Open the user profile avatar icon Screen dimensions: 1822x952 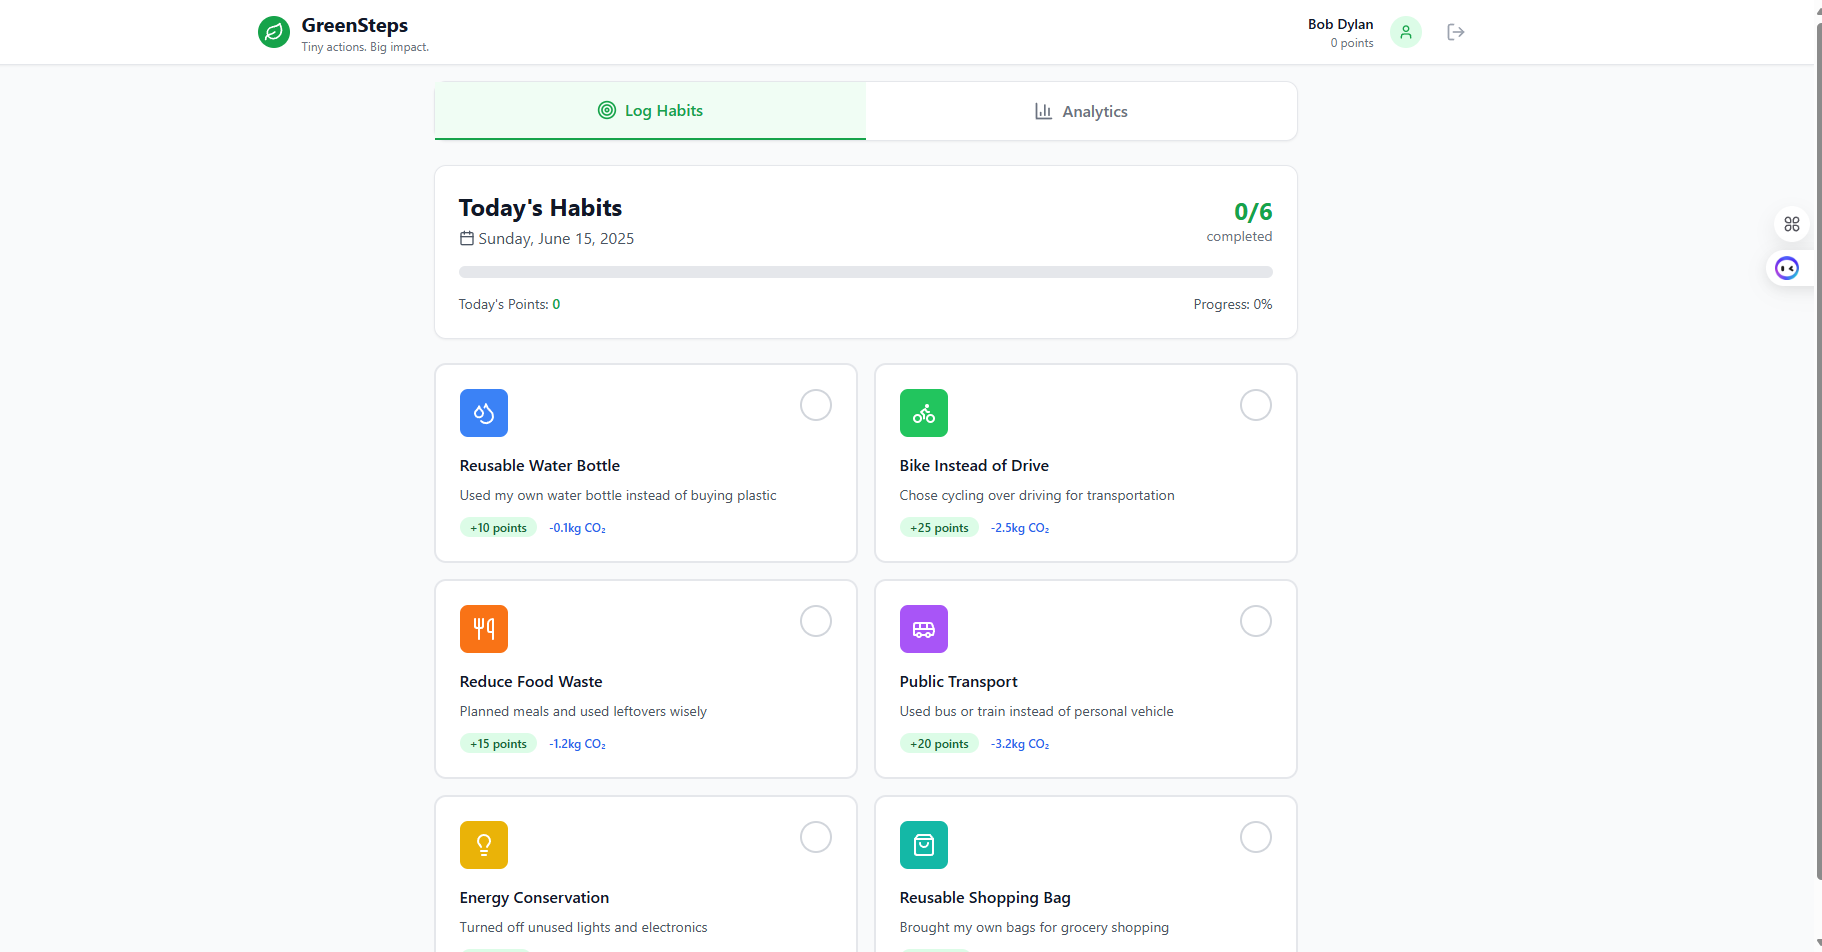click(x=1406, y=32)
